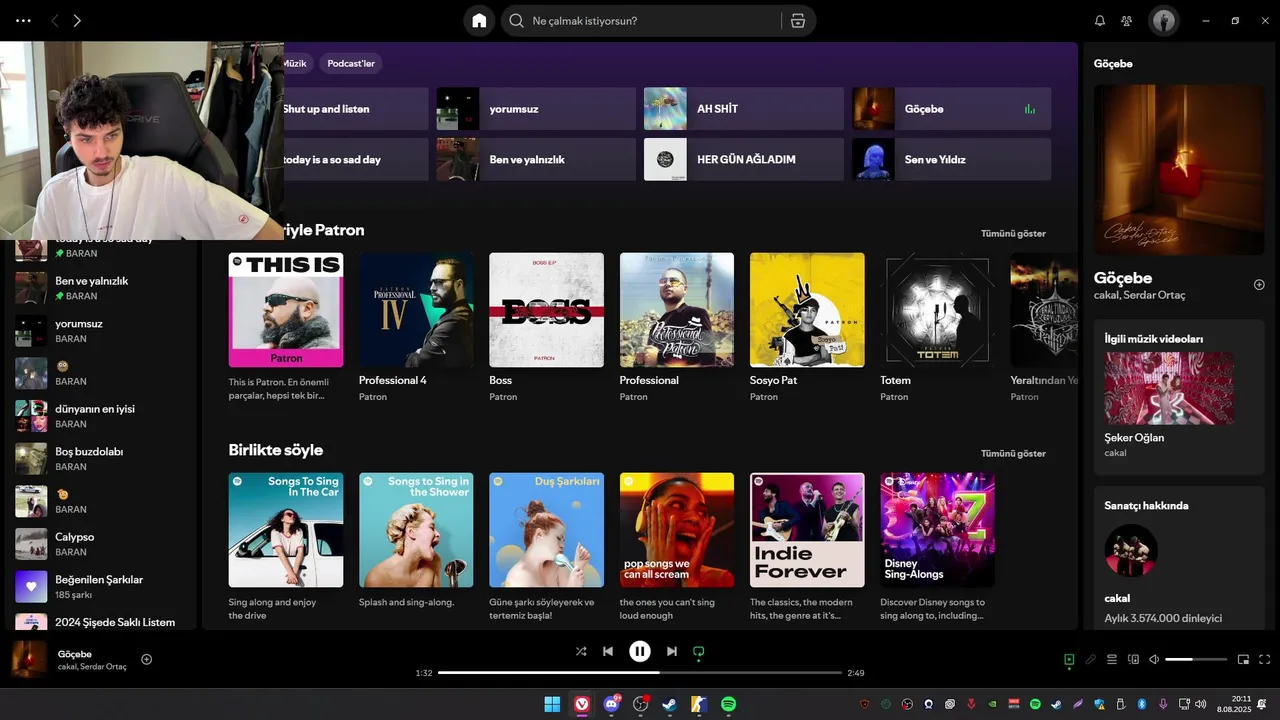Screen dimensions: 1280x720
Task: Open the Browse icon in search bar
Action: (797, 21)
